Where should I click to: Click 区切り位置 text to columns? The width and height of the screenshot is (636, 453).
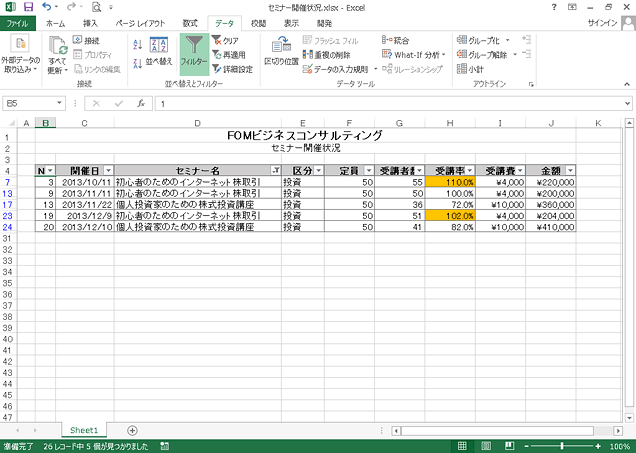point(281,51)
